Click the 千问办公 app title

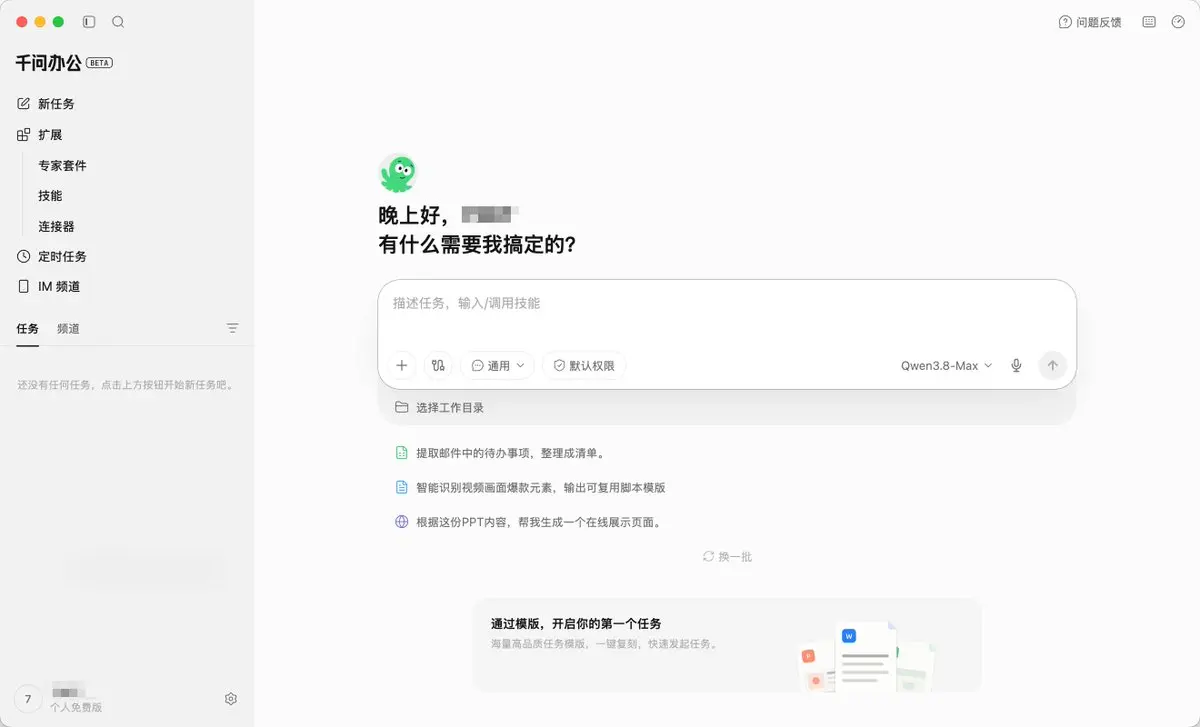pyautogui.click(x=48, y=63)
